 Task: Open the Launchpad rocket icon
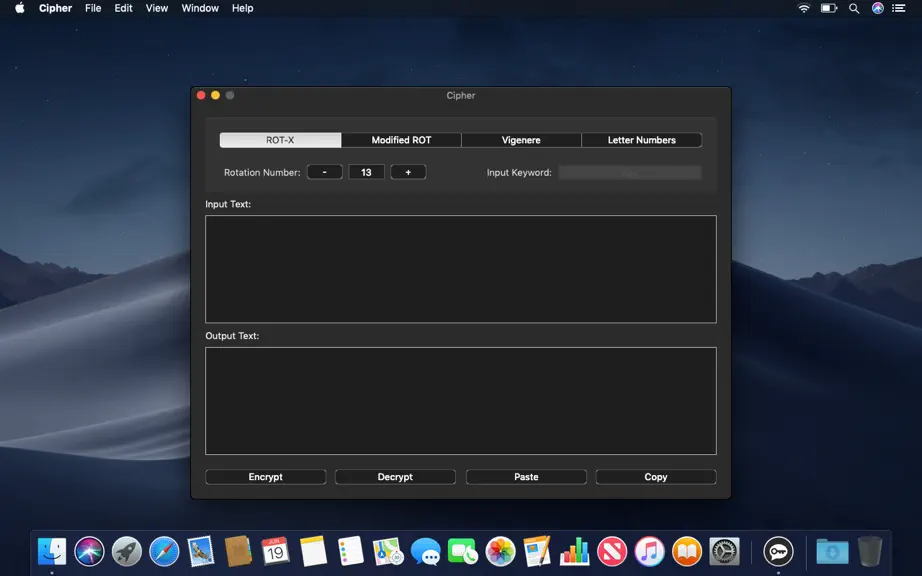point(127,552)
